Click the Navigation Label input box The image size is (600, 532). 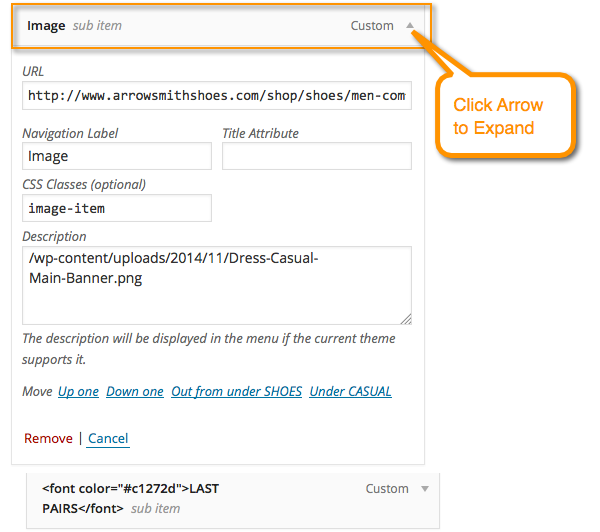coord(116,156)
